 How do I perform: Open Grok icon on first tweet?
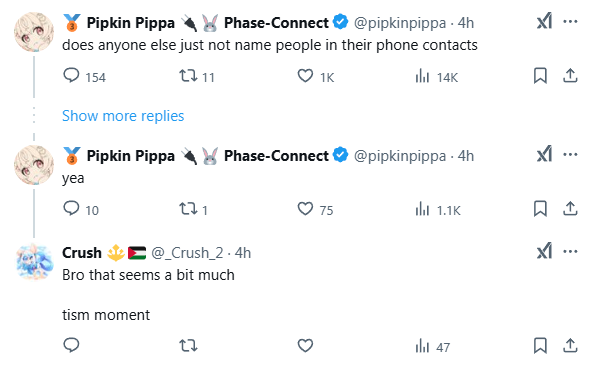[x=544, y=22]
